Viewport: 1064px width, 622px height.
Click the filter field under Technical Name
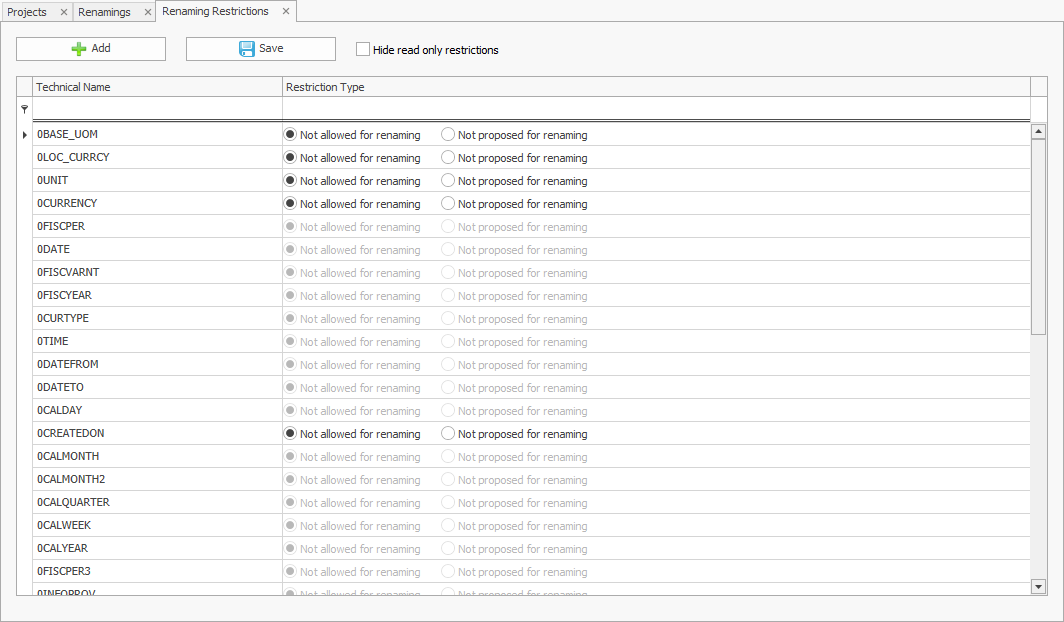pyautogui.click(x=155, y=109)
